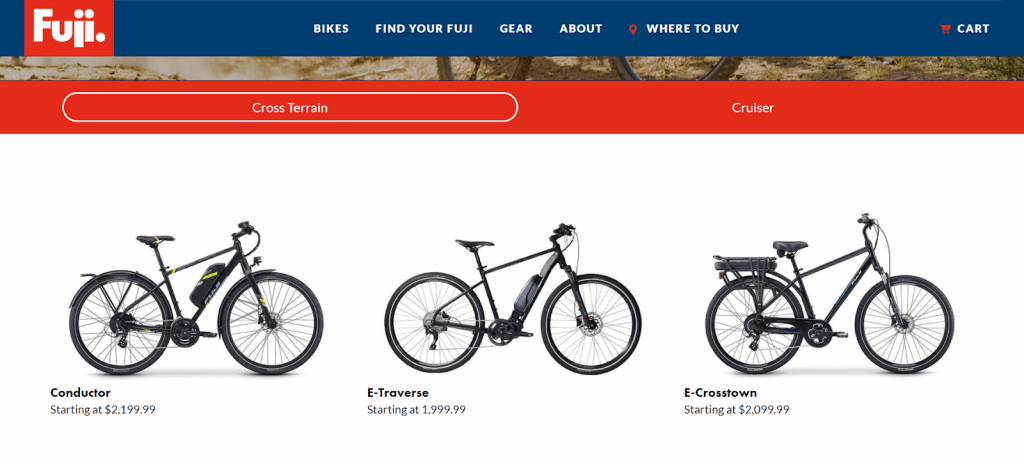Switch to the Cruiser tab

point(752,108)
